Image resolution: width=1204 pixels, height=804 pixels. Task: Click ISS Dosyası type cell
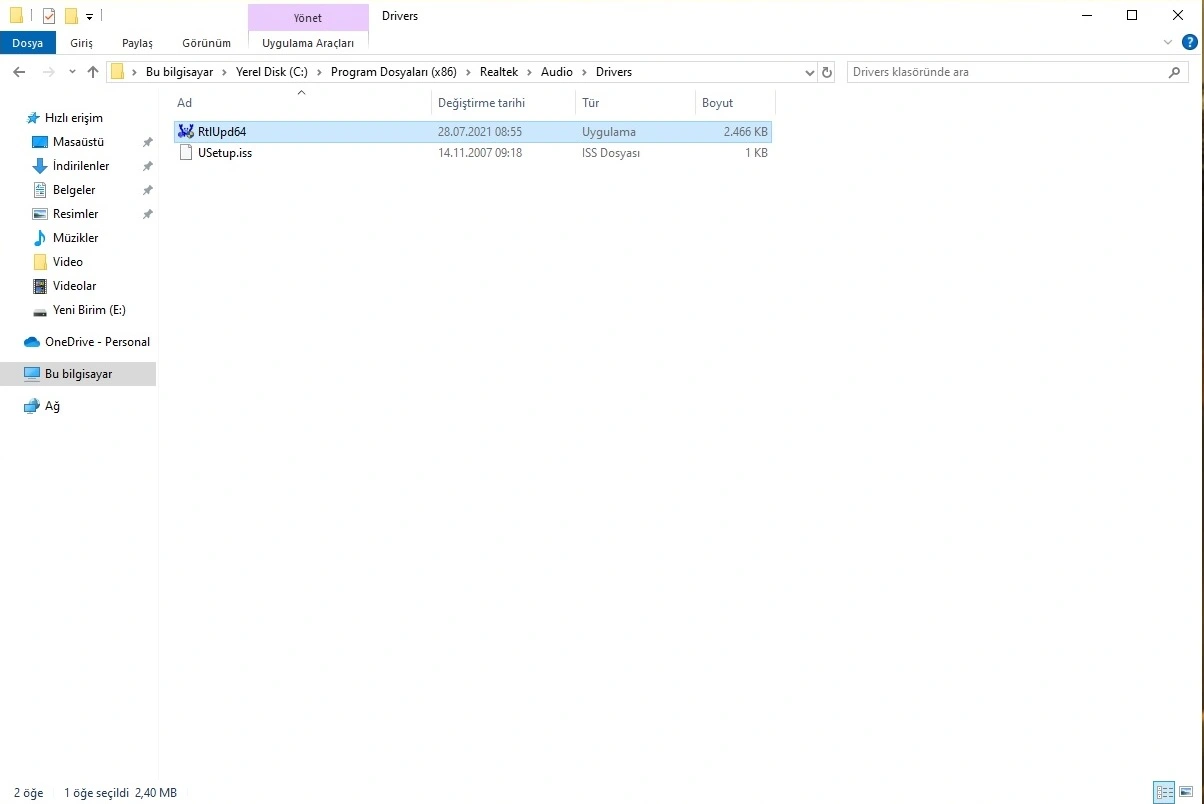click(611, 153)
